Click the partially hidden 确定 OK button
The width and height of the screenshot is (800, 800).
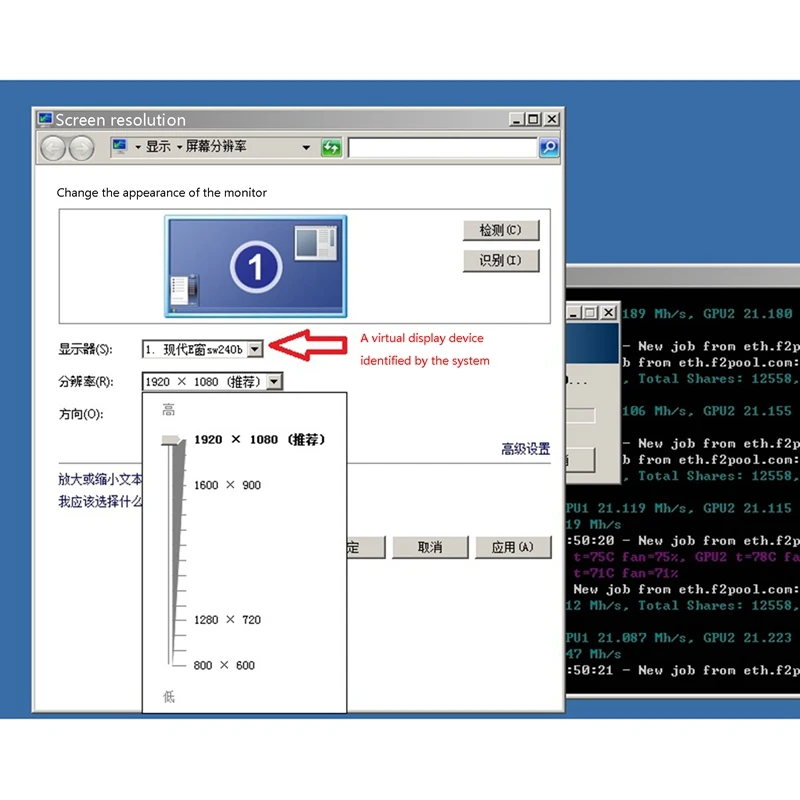[366, 547]
